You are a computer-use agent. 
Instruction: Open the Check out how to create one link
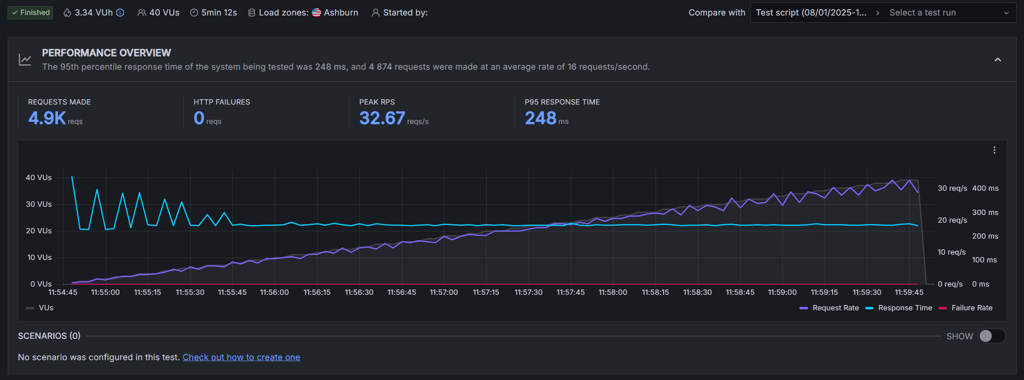click(x=242, y=357)
